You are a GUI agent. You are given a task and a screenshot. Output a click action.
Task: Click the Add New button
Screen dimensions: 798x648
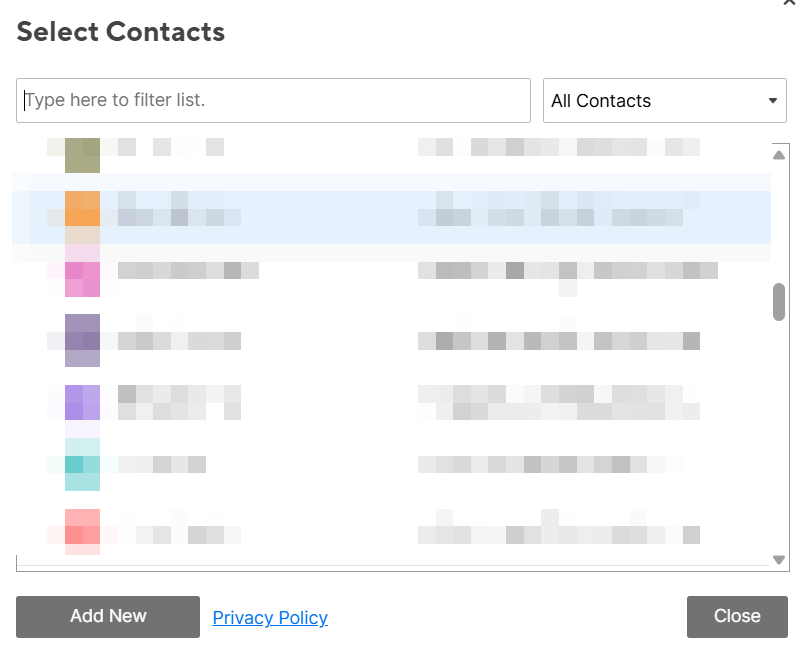[x=108, y=616]
